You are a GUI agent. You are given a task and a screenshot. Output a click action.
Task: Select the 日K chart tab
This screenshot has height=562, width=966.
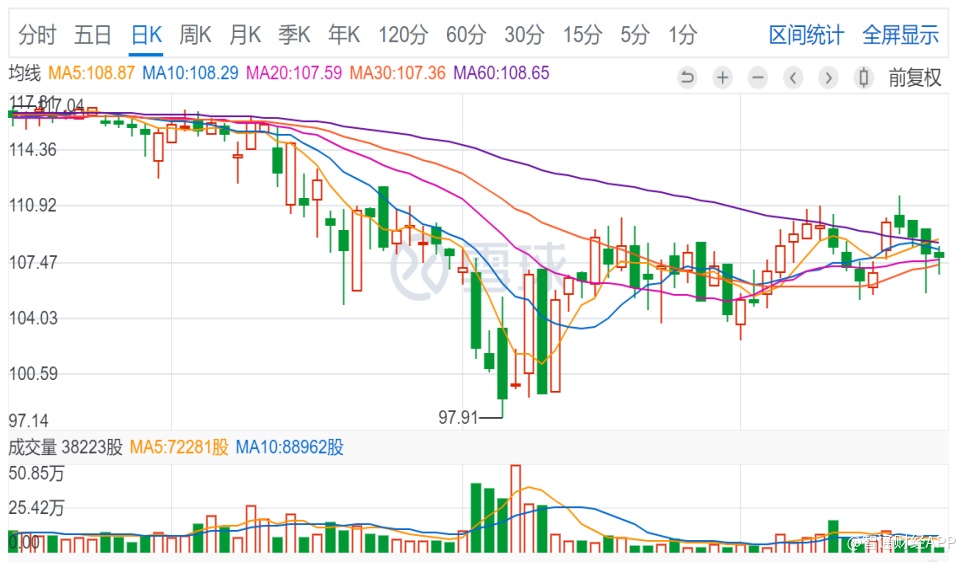pyautogui.click(x=146, y=35)
